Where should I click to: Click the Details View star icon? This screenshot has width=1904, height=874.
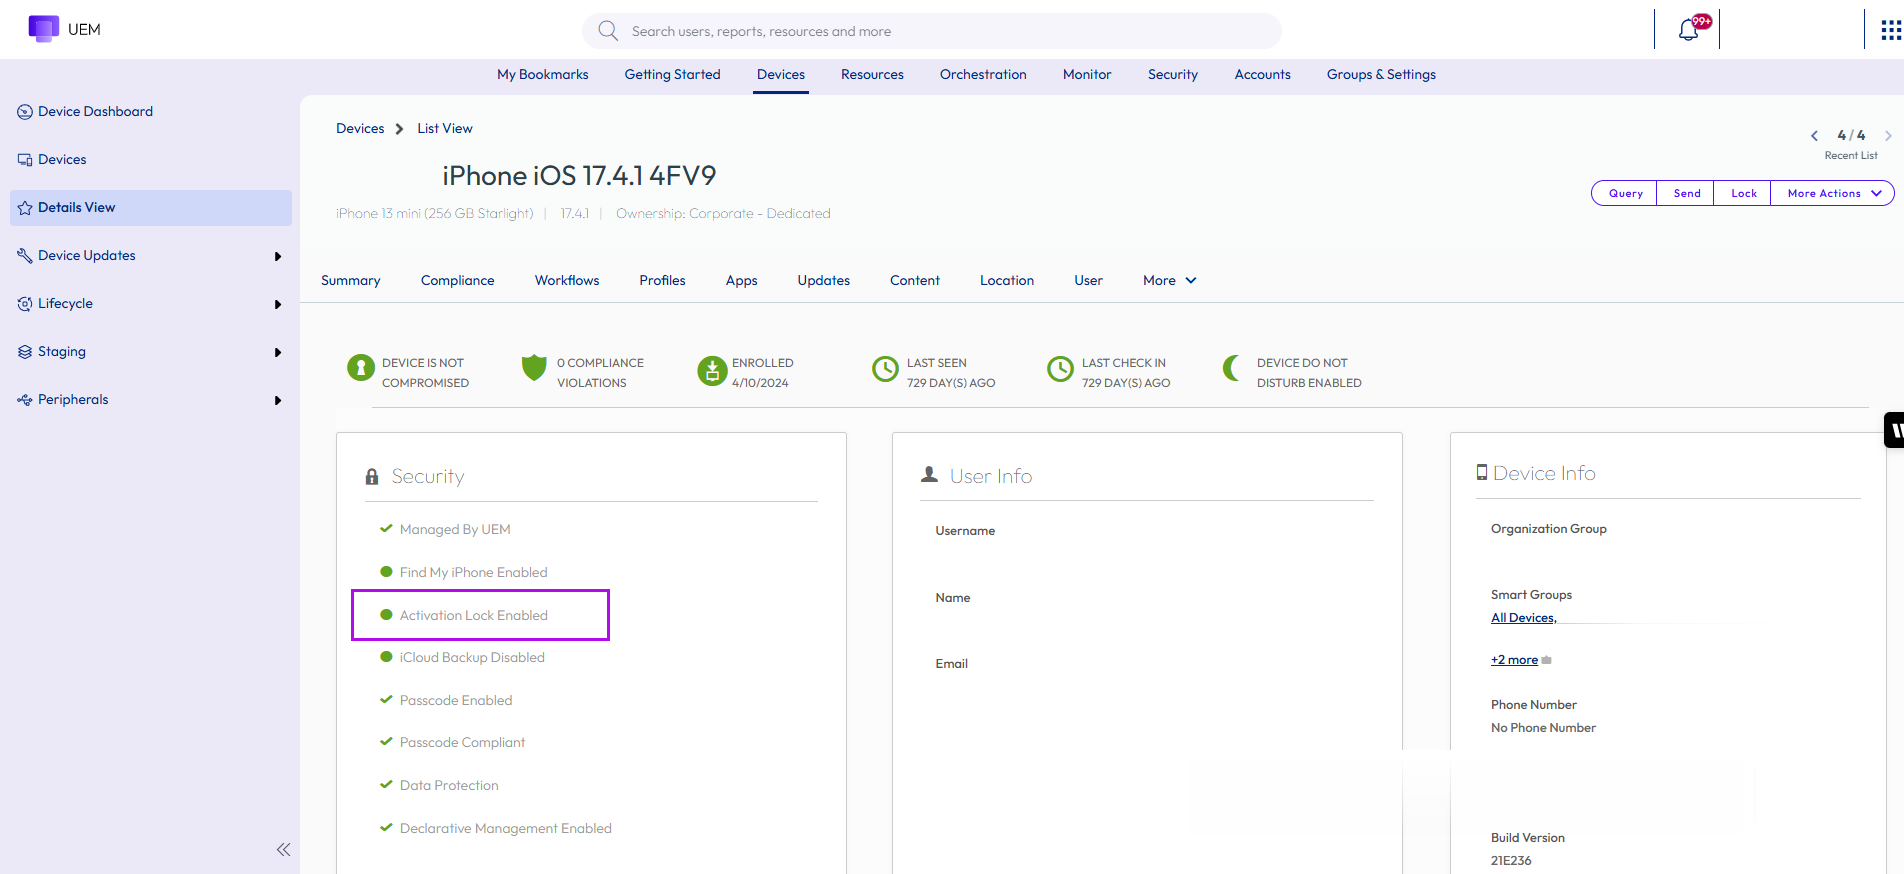pos(25,208)
